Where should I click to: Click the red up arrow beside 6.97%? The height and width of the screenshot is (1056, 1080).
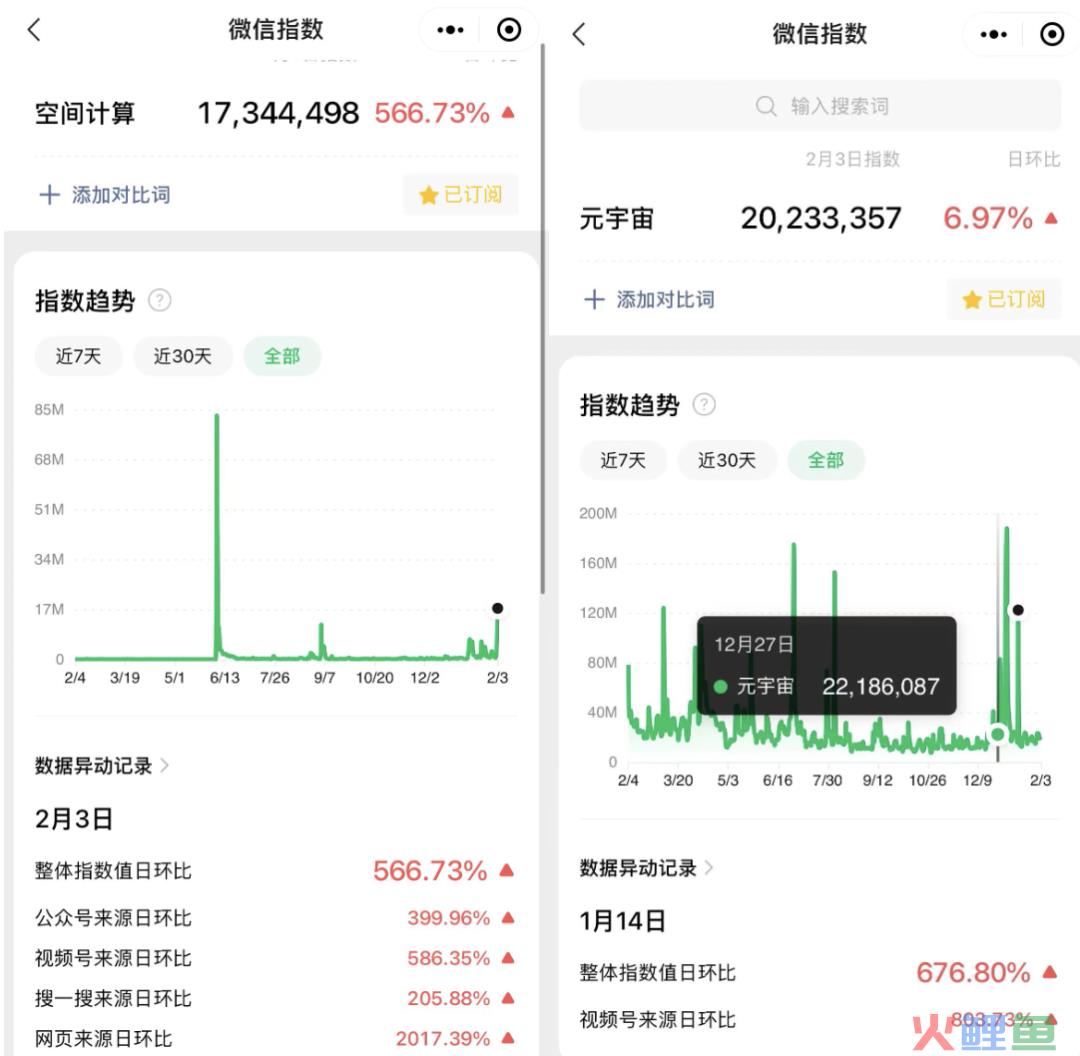click(x=1051, y=218)
